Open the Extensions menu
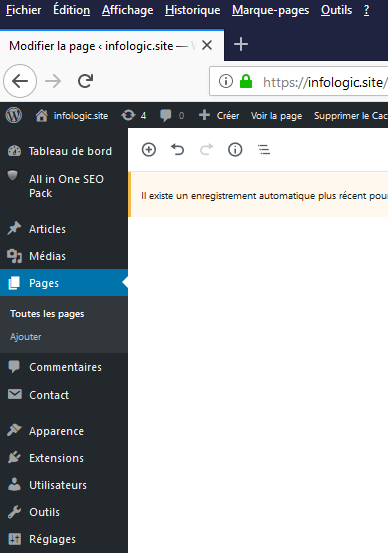388x553 pixels. pyautogui.click(x=64, y=458)
